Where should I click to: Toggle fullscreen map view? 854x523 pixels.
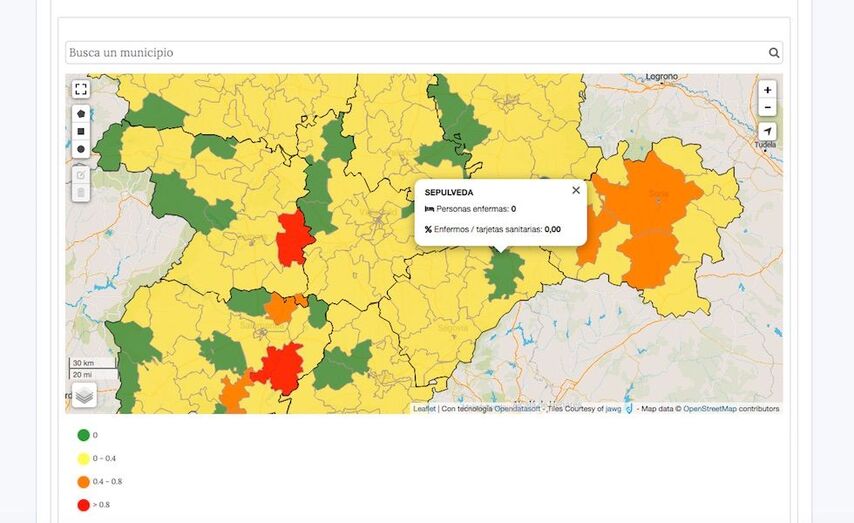[81, 89]
